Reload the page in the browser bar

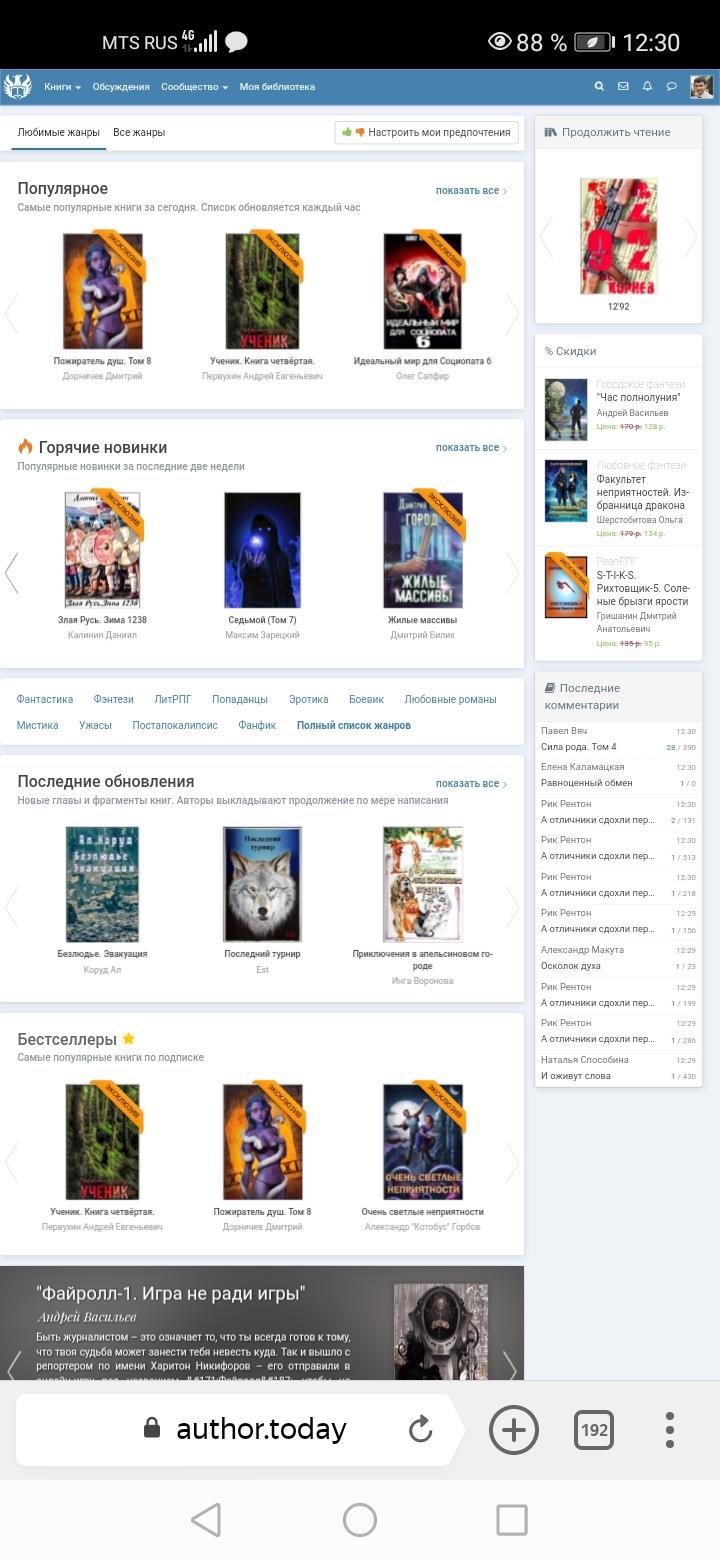(x=420, y=1429)
